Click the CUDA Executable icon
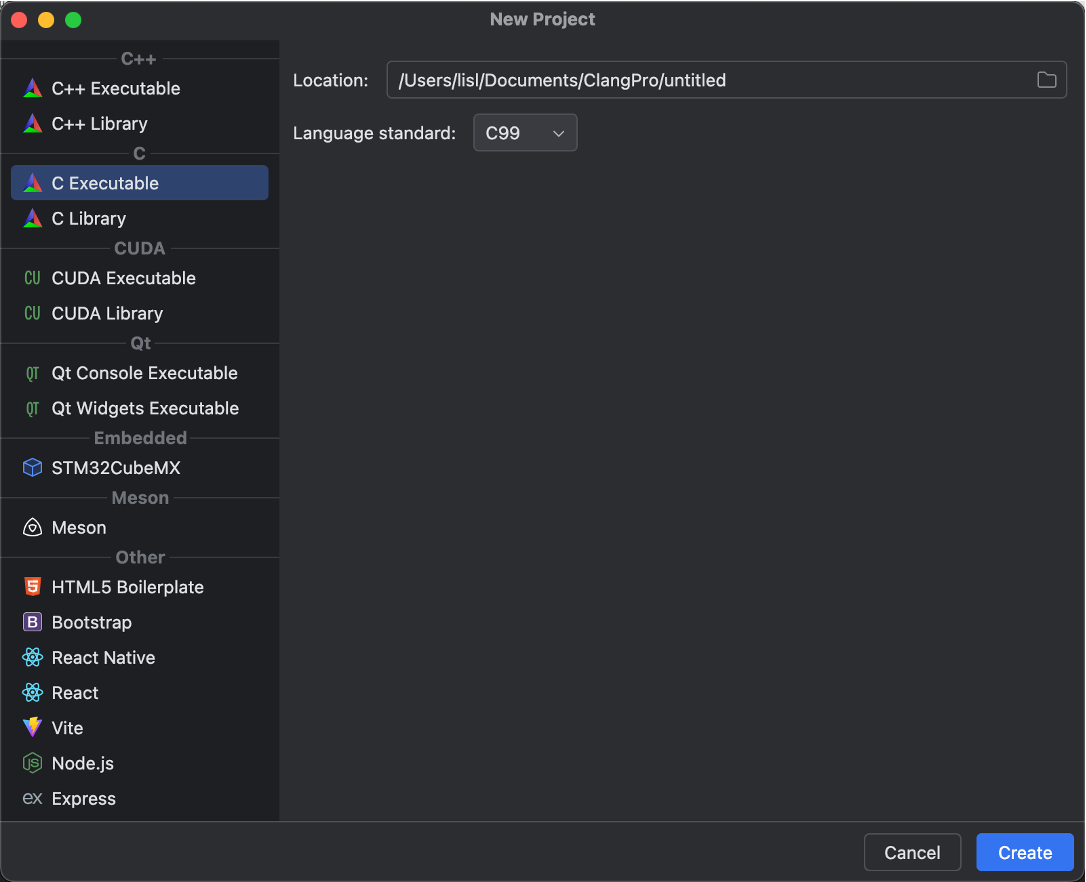This screenshot has height=882, width=1086. coord(33,278)
